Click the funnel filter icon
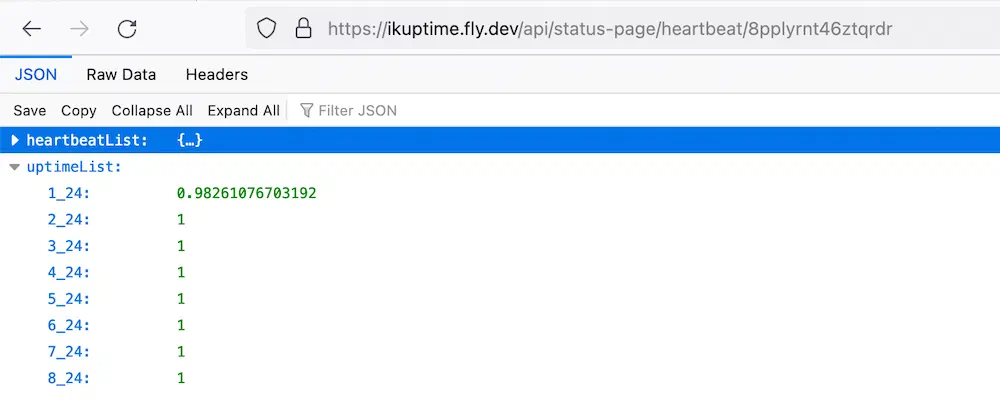The image size is (1000, 407). click(307, 110)
